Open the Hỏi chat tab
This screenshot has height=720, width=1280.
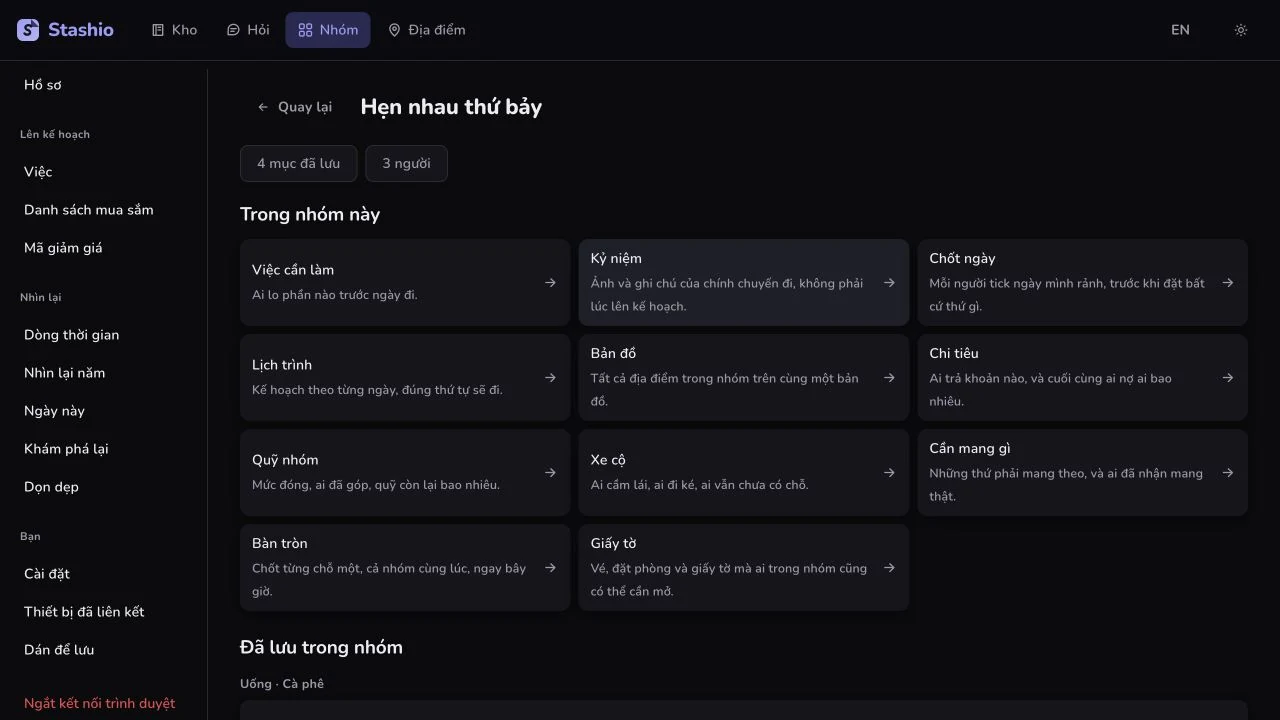point(248,30)
